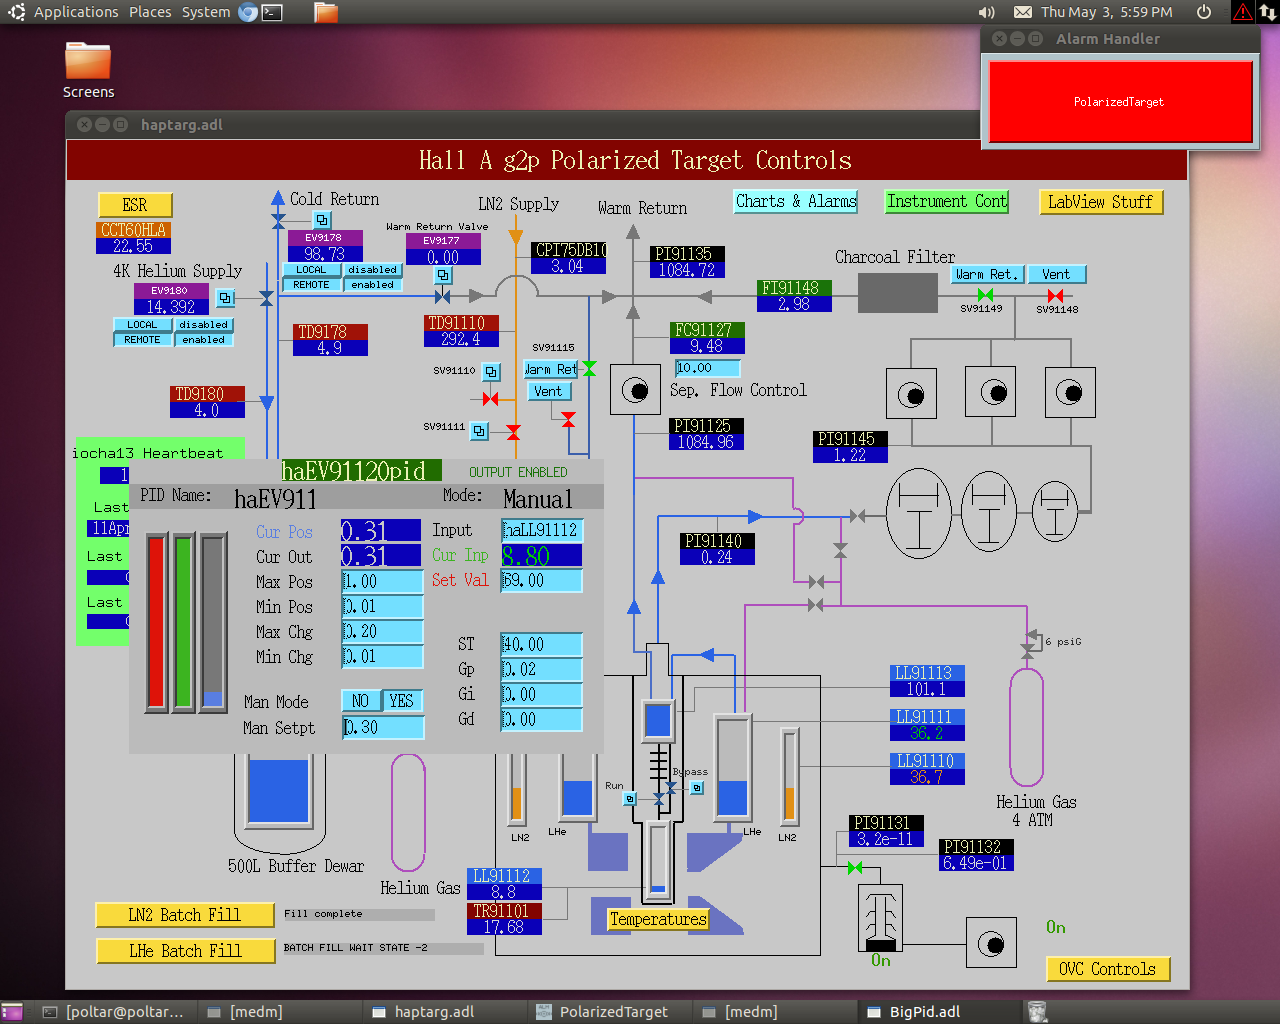Click the leftmost pump below Charcoal Filter
The image size is (1280, 1024).
911,393
